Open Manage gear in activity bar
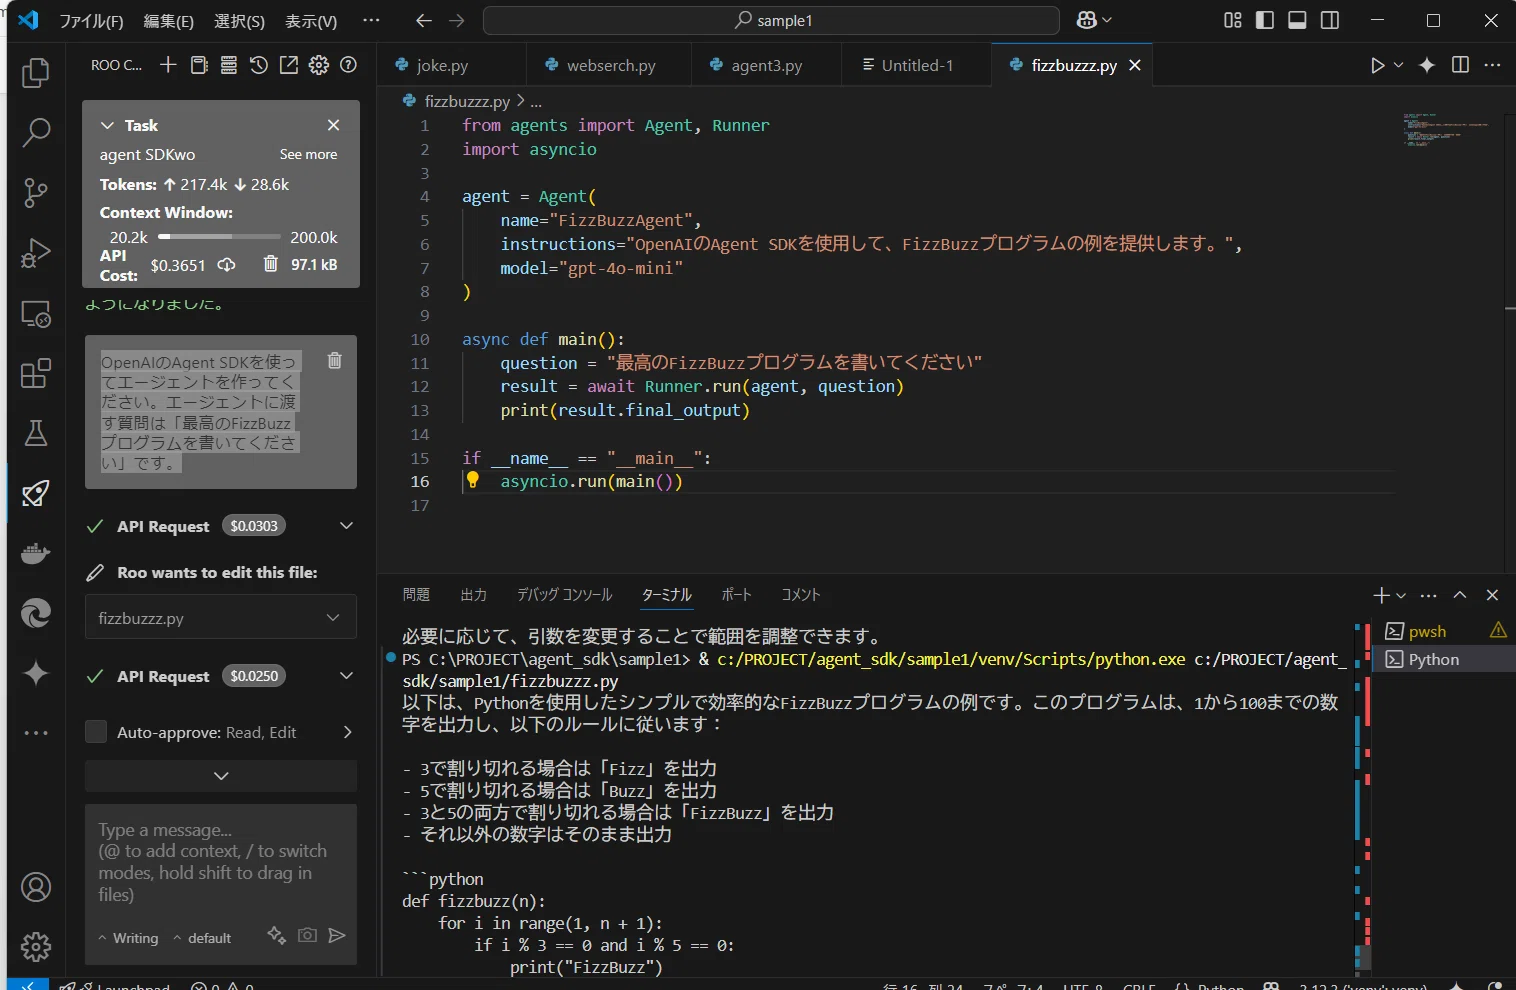 [x=36, y=946]
